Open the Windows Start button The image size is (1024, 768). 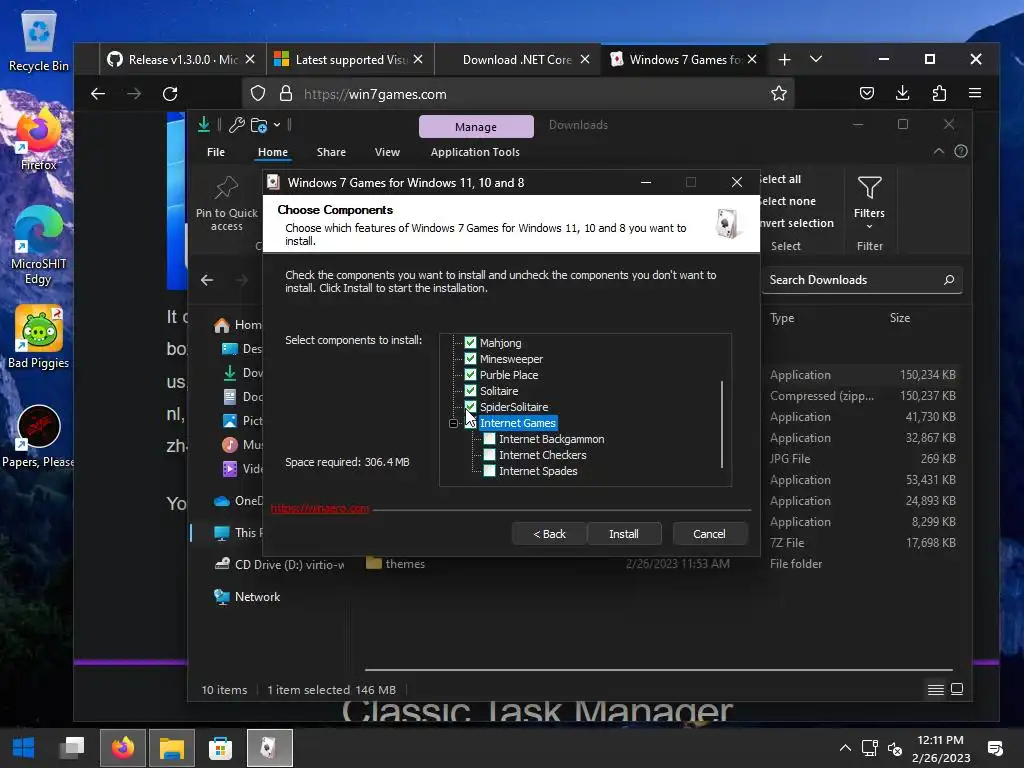click(x=24, y=748)
